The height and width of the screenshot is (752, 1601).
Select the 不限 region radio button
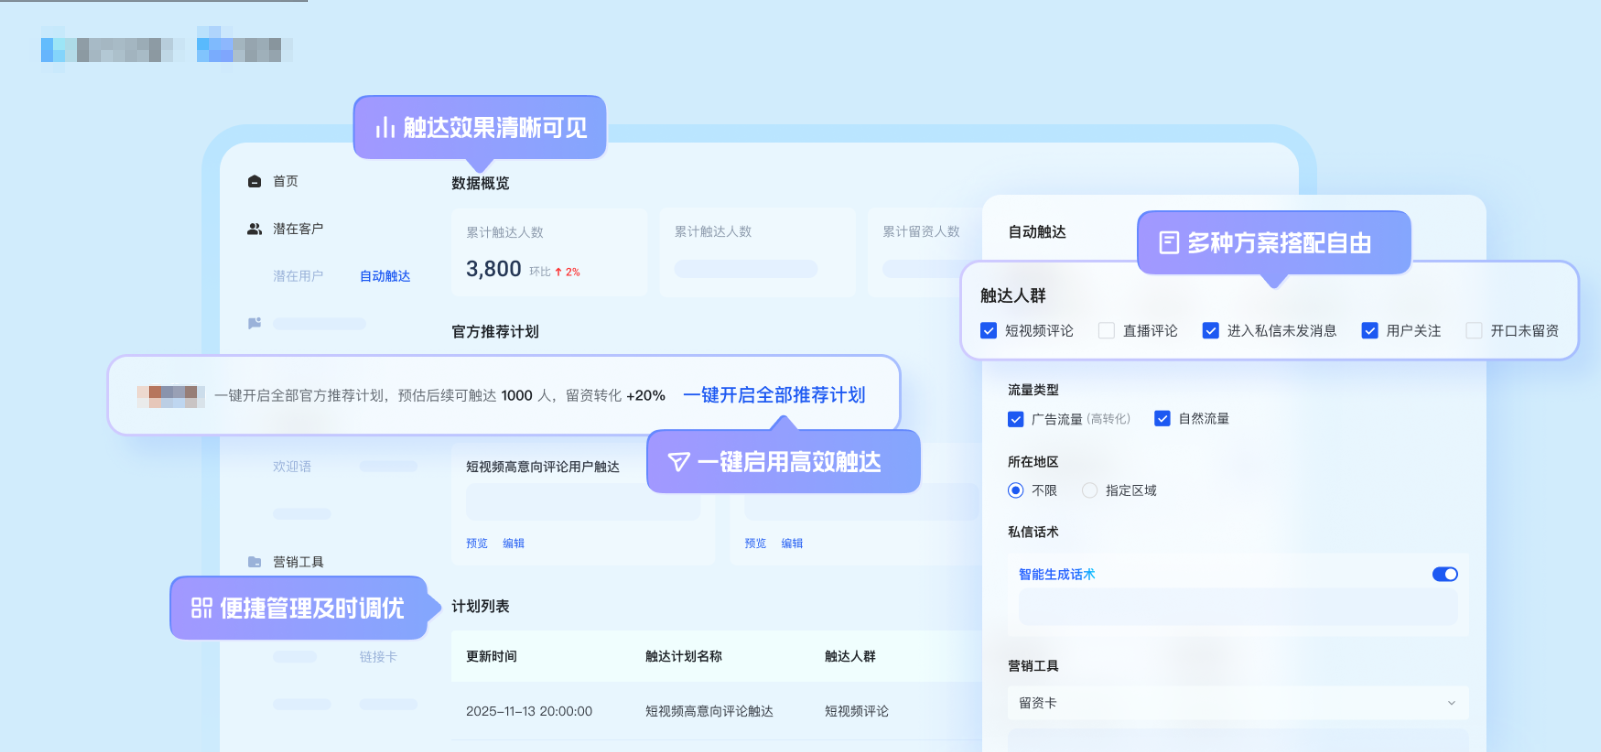click(x=1015, y=490)
